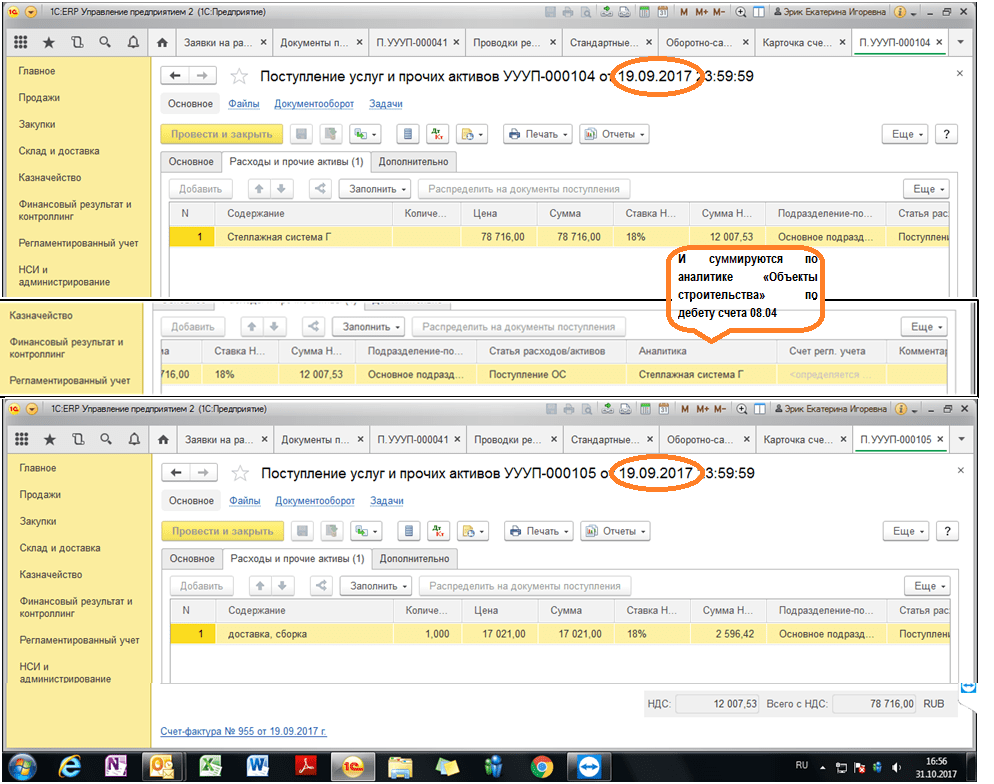
Task: Click post document icon in УУУП-000104
Action: point(330,134)
